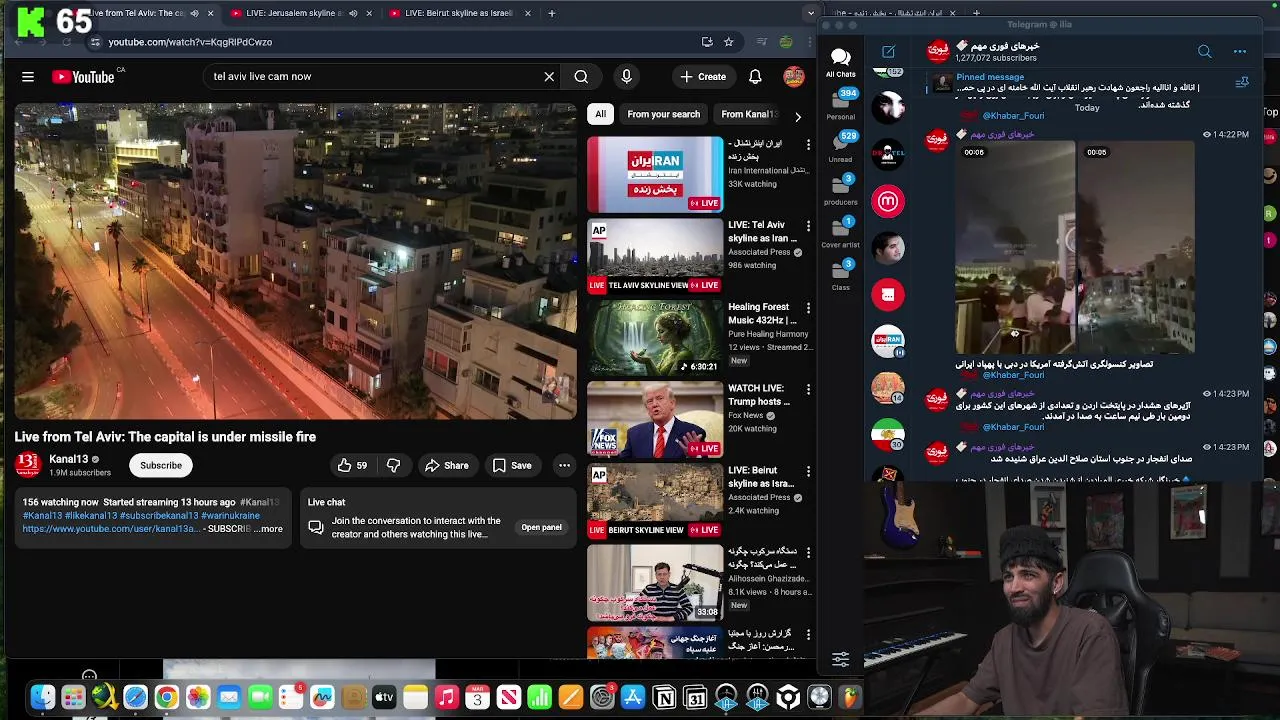Save the video to a playlist

[x=512, y=465]
